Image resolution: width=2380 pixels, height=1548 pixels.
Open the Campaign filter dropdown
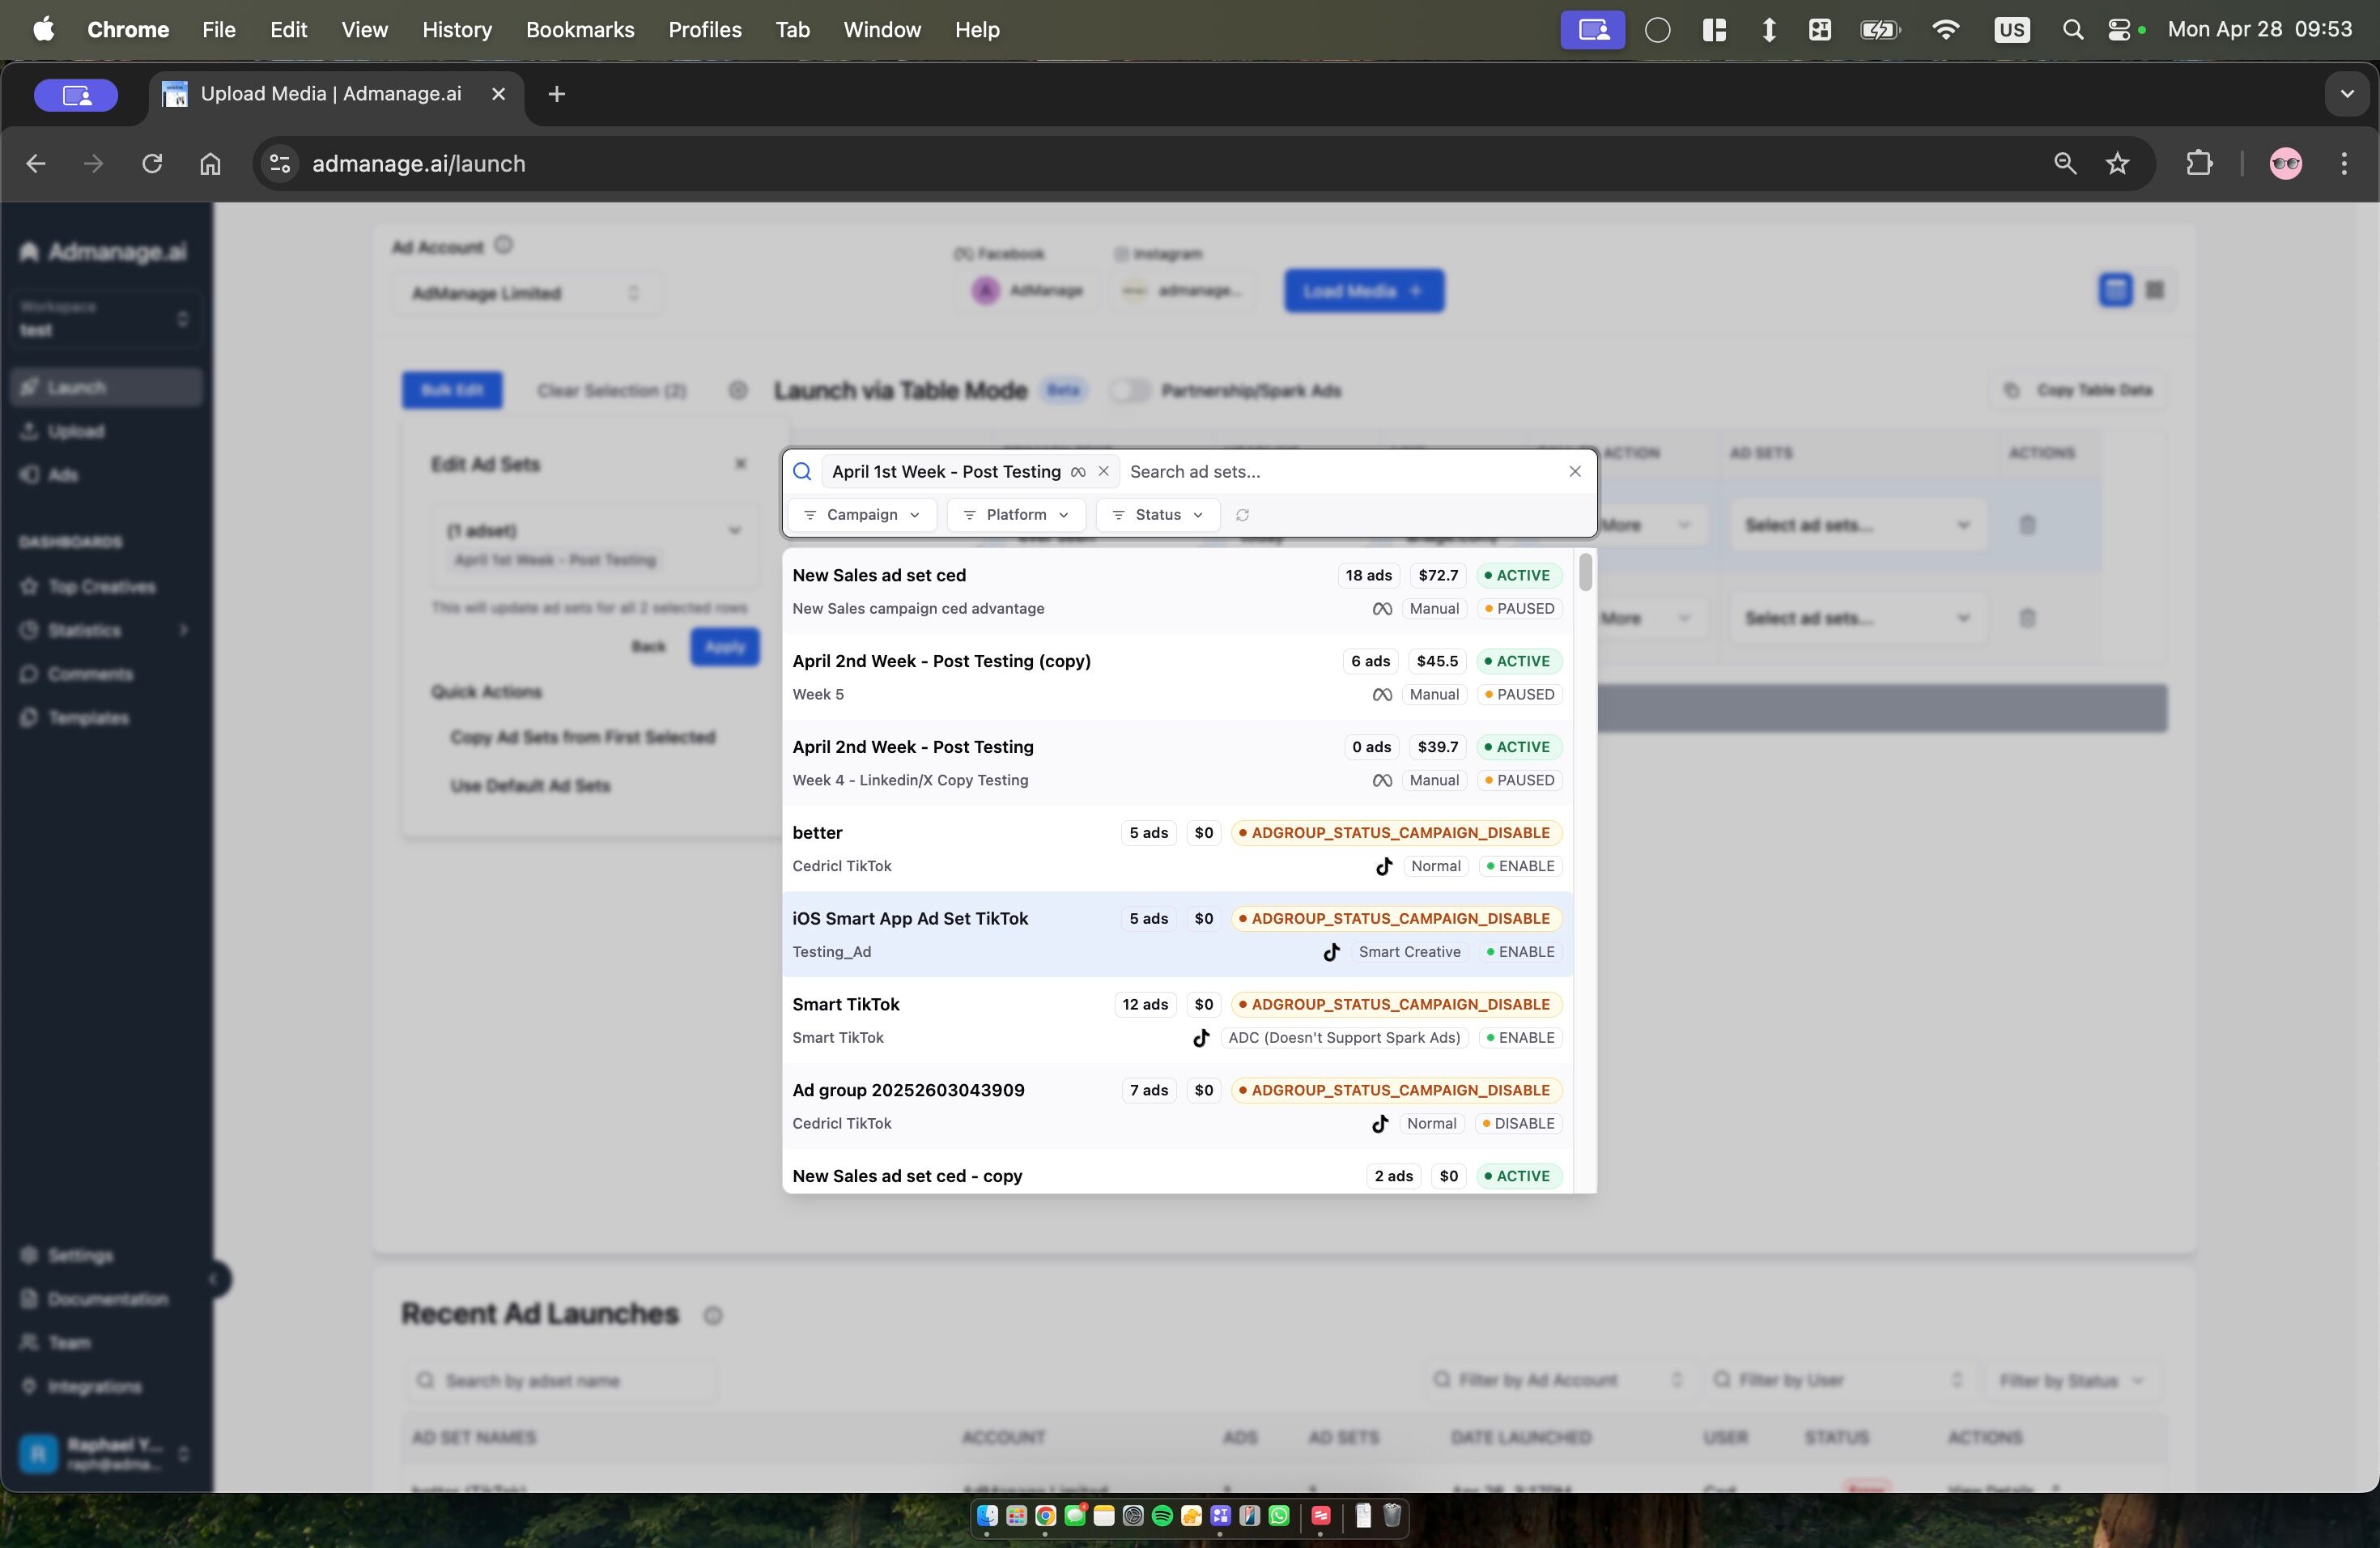862,515
